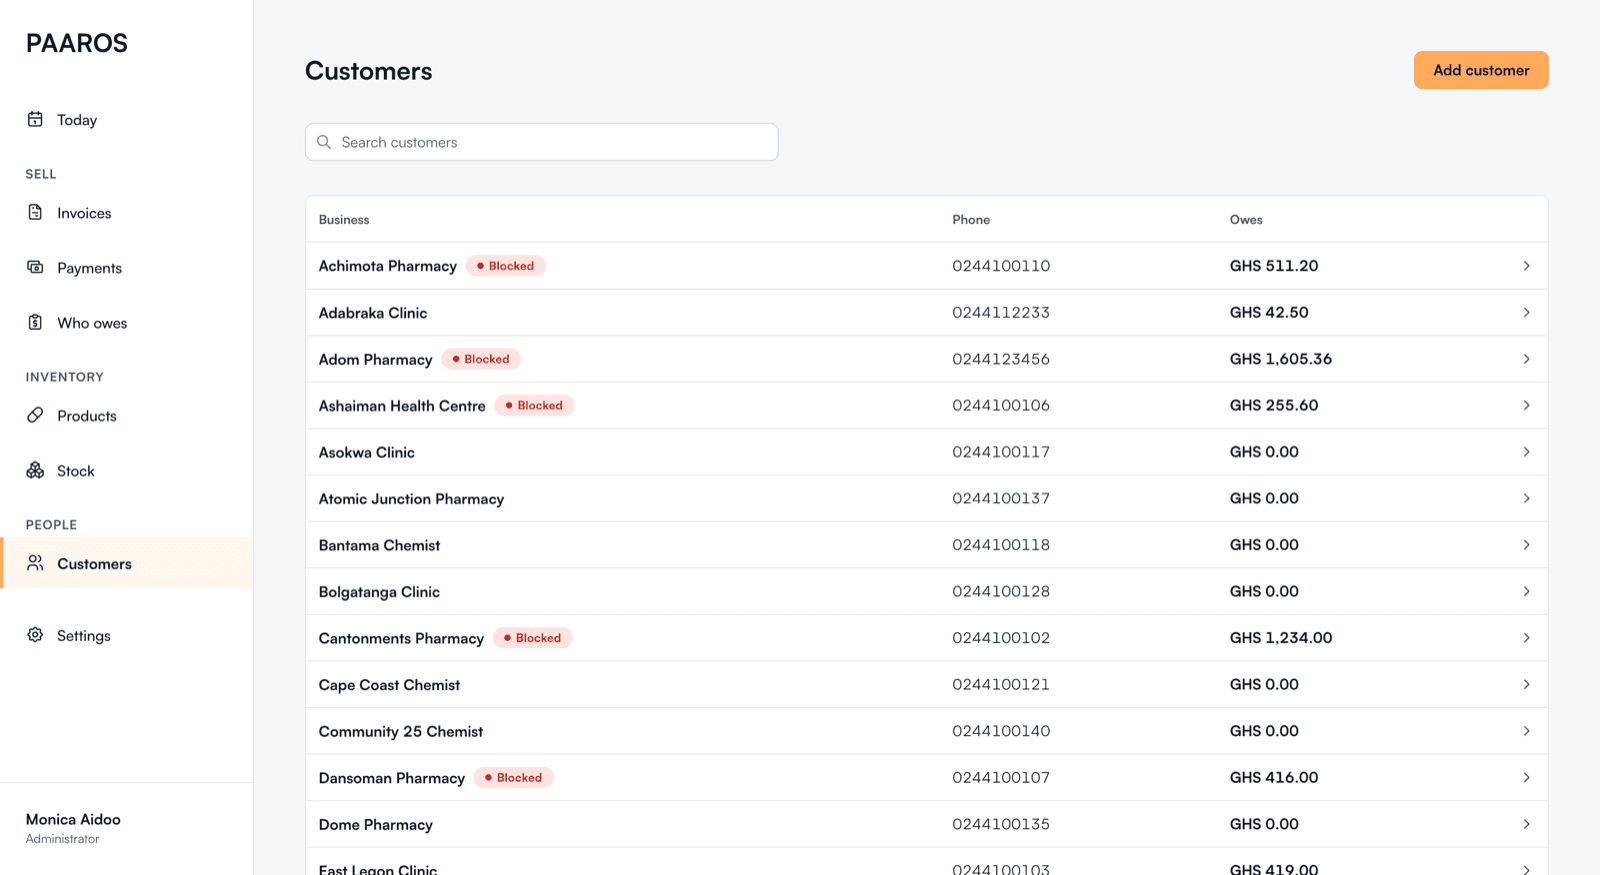
Task: Select Atomic Junction Pharmacy name
Action: (x=411, y=499)
